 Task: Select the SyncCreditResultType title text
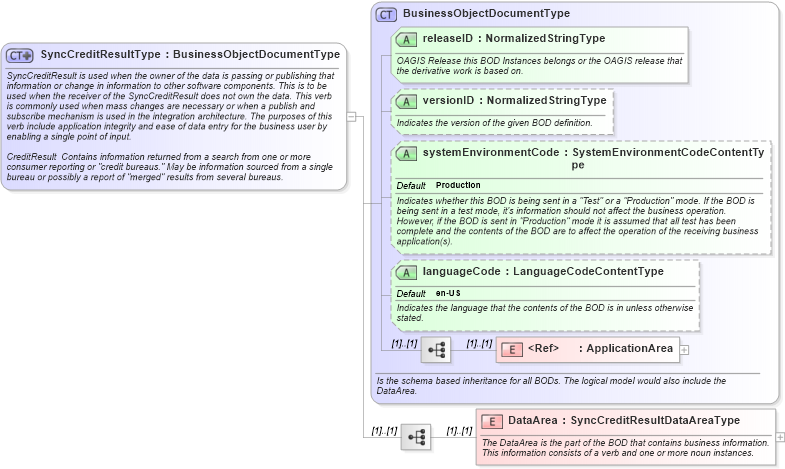pyautogui.click(x=190, y=54)
